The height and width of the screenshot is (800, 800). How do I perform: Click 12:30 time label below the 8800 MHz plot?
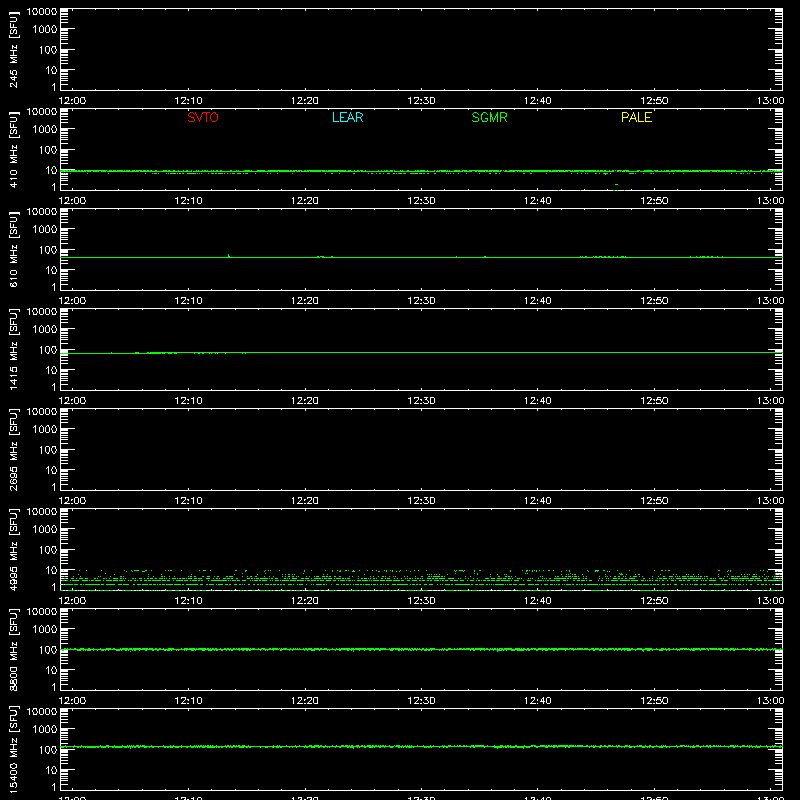point(421,701)
